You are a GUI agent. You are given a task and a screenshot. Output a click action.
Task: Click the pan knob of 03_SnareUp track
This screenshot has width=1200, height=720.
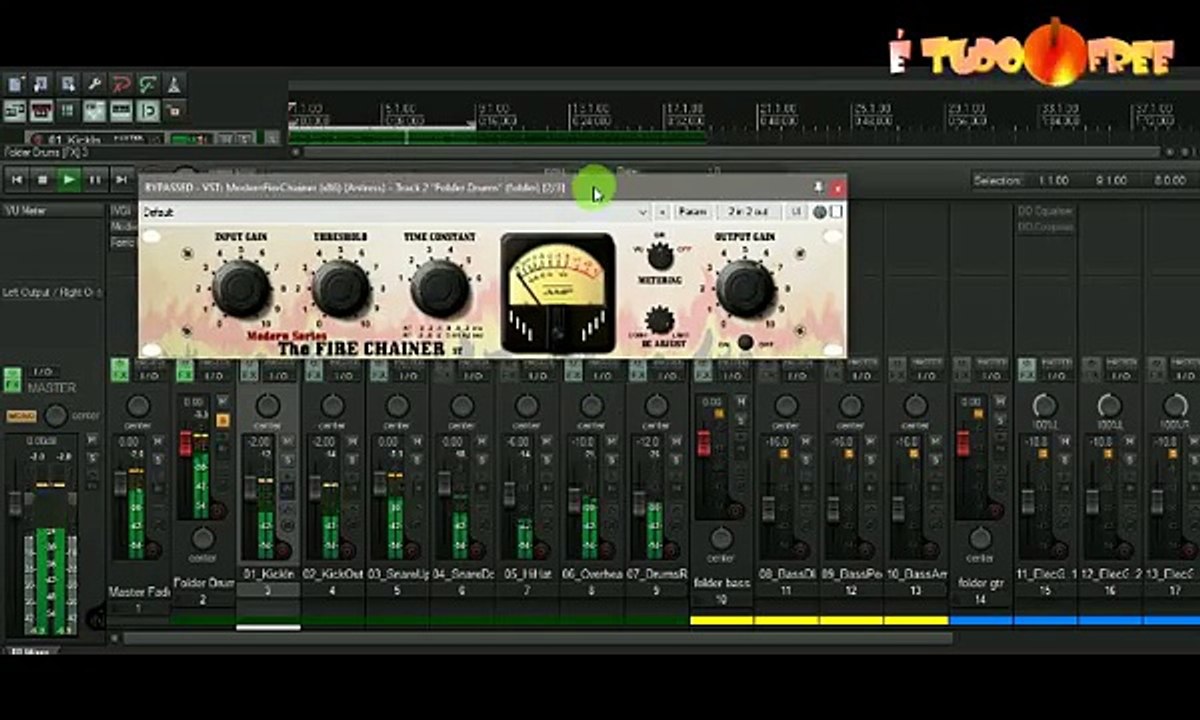pyautogui.click(x=398, y=406)
